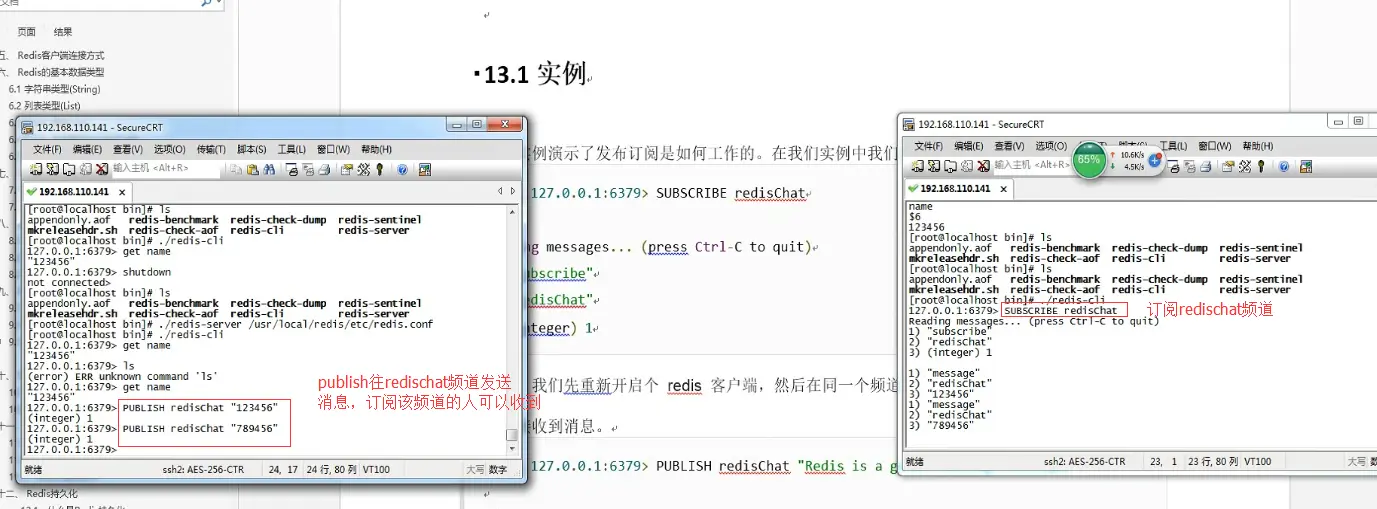Click Connect icon in the PUBLISH-session SecureCRT toolbar
Viewport: 1377px width, 509px height.
(36, 169)
